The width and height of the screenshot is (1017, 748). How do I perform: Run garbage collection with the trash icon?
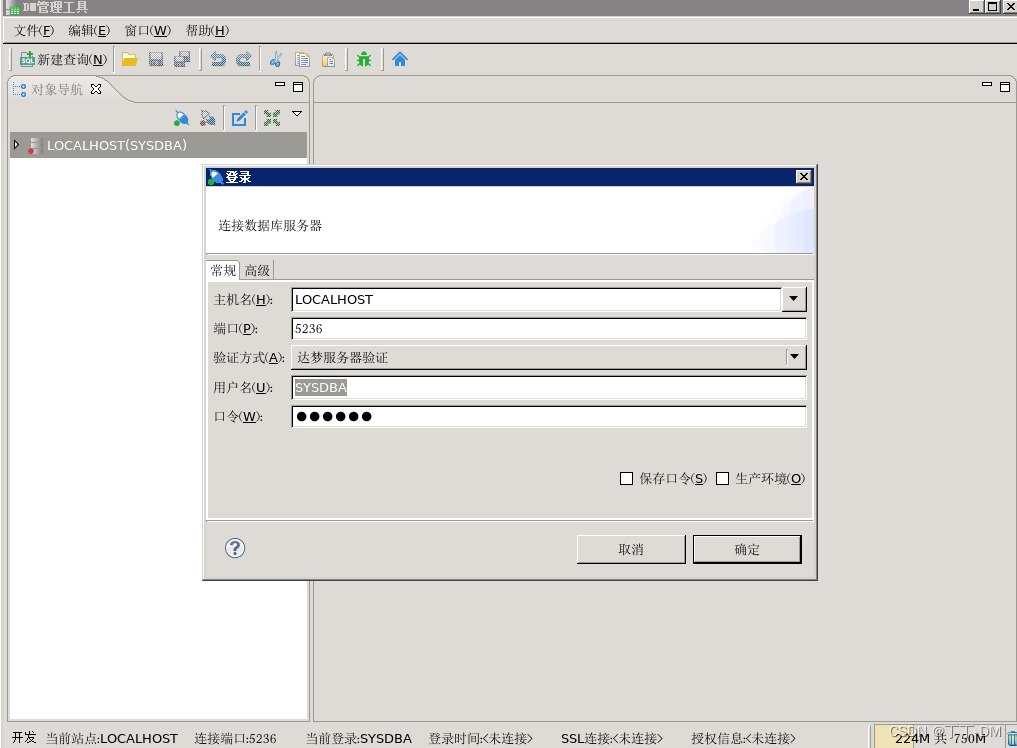[x=1011, y=739]
